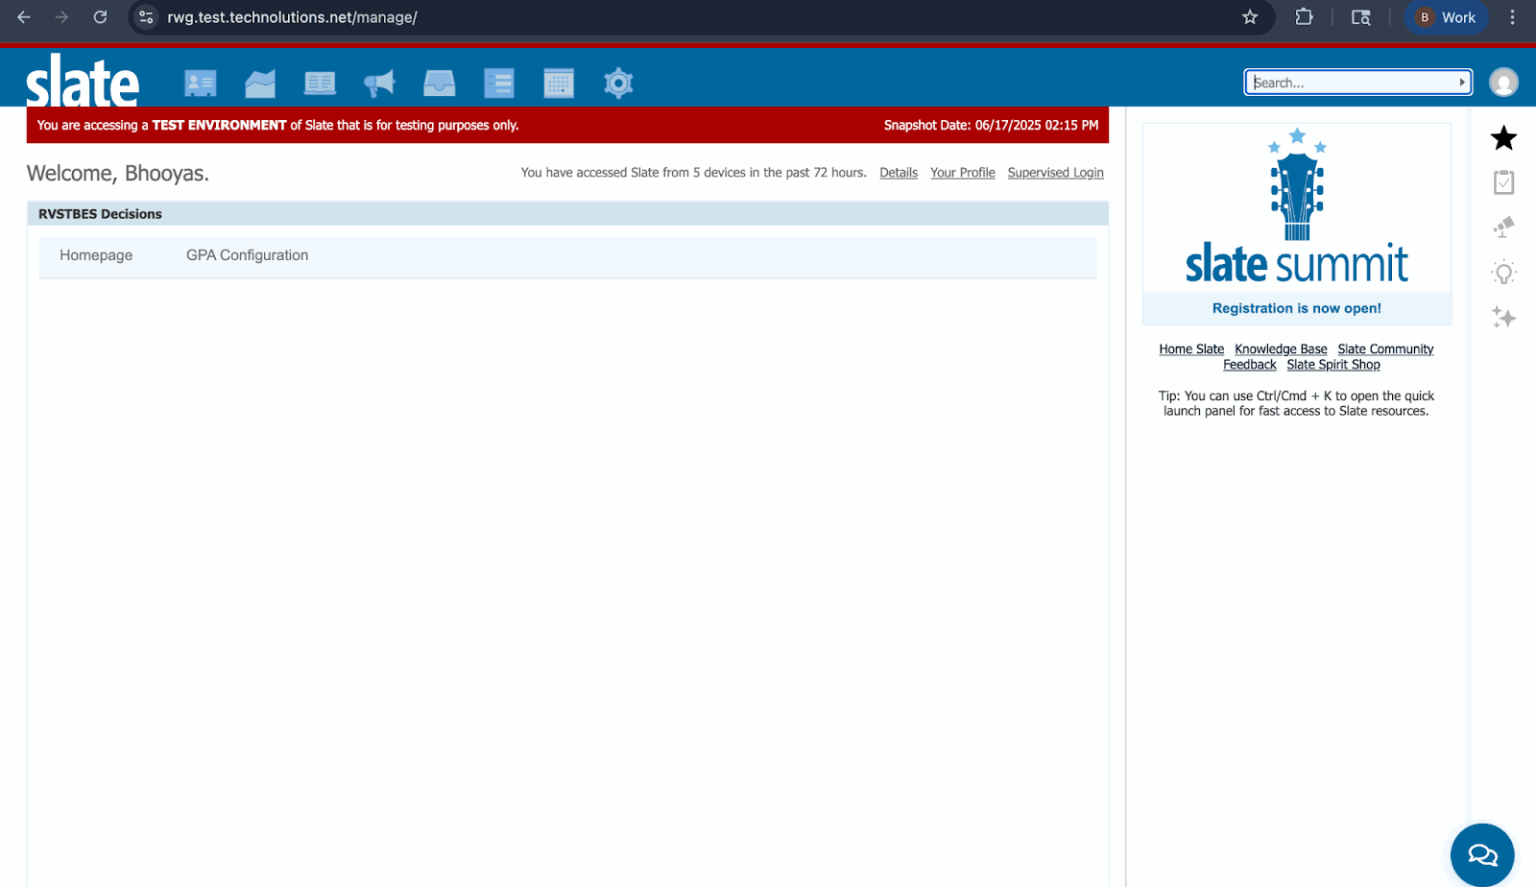Expand the search suggestions arrow in the search box
Screen dimensions: 1536x887
1462,82
